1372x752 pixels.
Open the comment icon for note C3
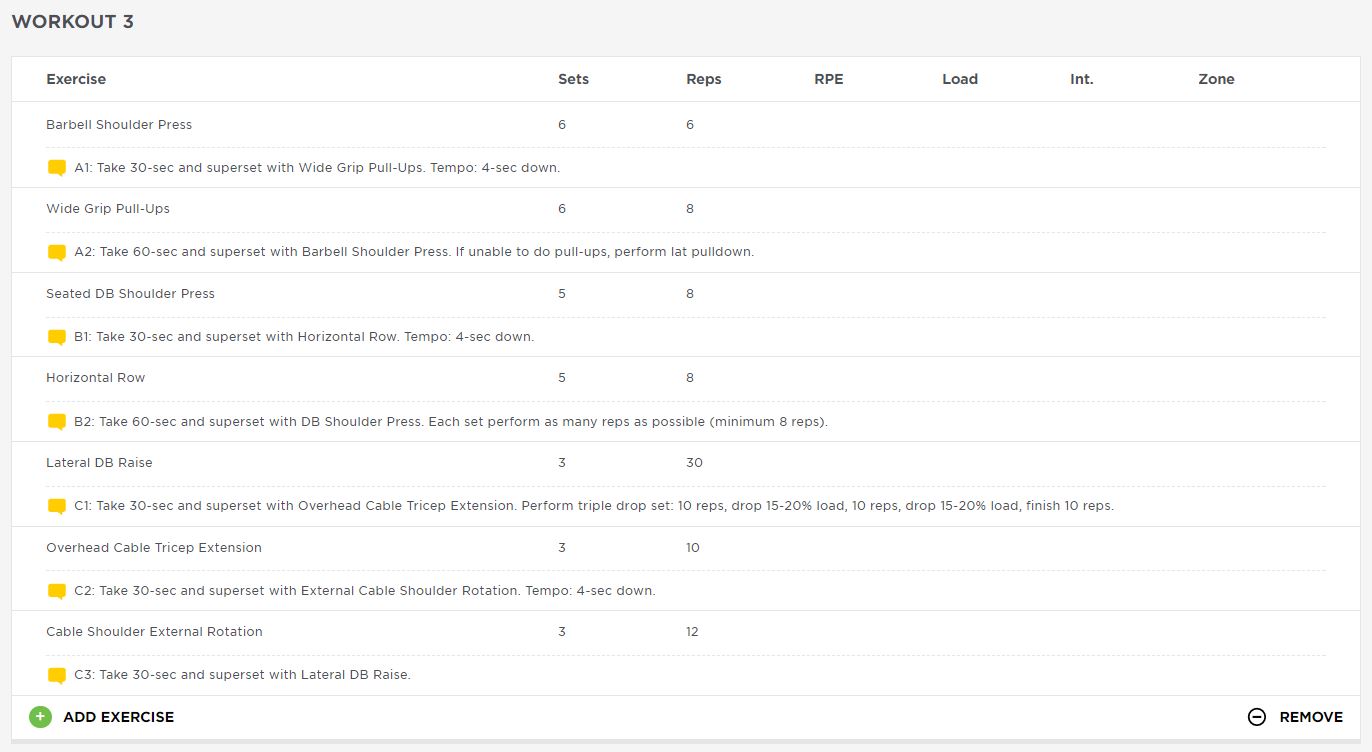click(x=57, y=675)
